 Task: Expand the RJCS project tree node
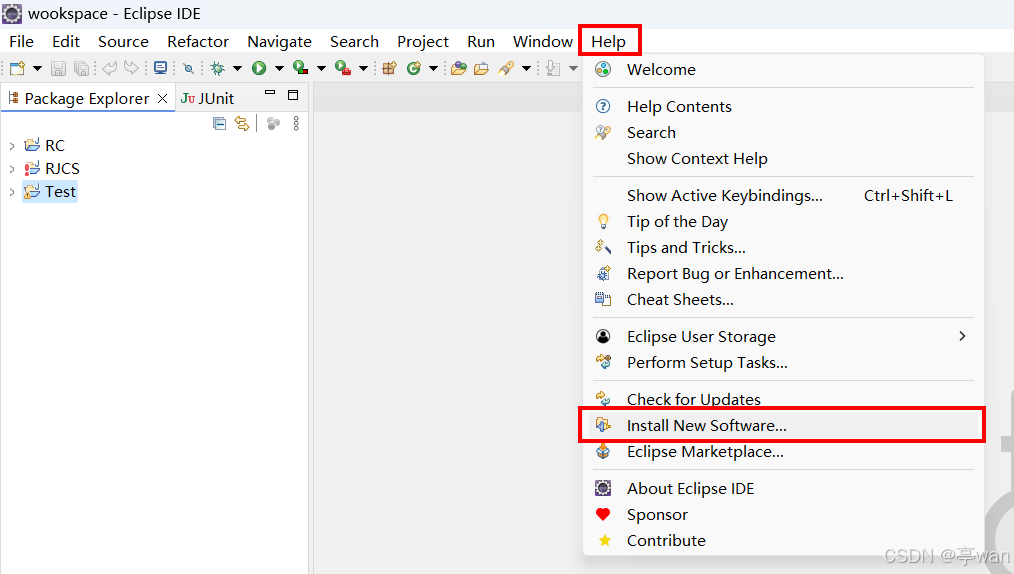coord(12,169)
